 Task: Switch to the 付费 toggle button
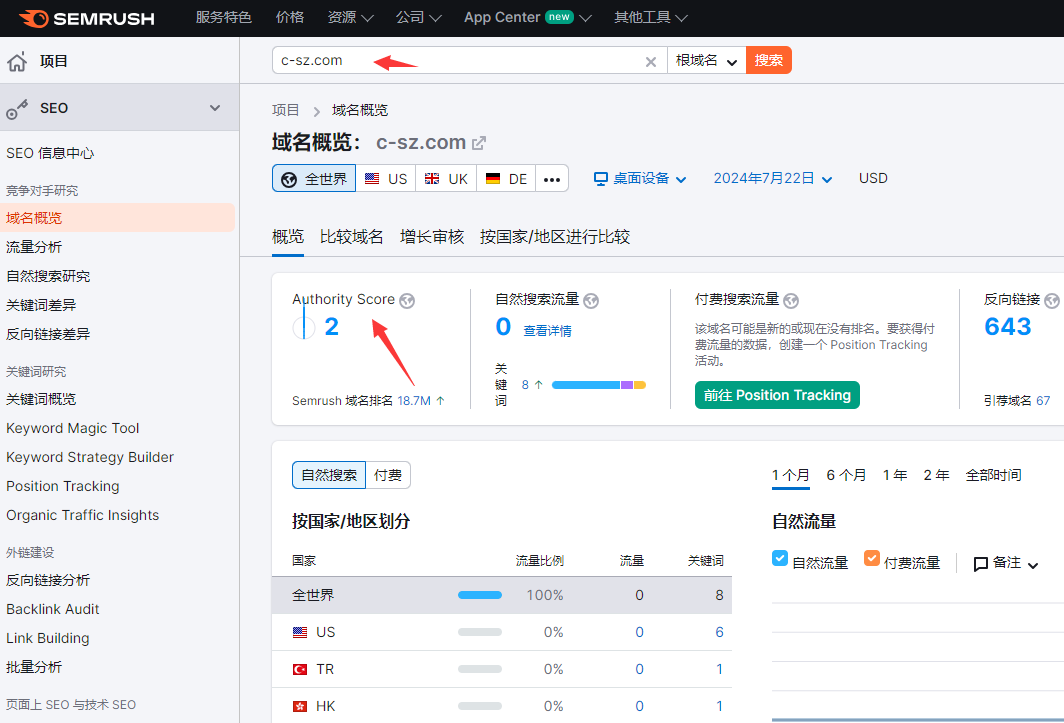tap(387, 475)
